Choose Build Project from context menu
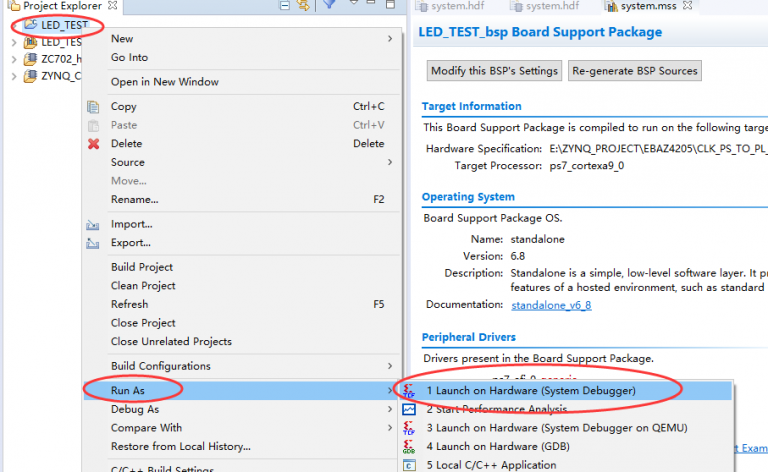 pyautogui.click(x=142, y=267)
